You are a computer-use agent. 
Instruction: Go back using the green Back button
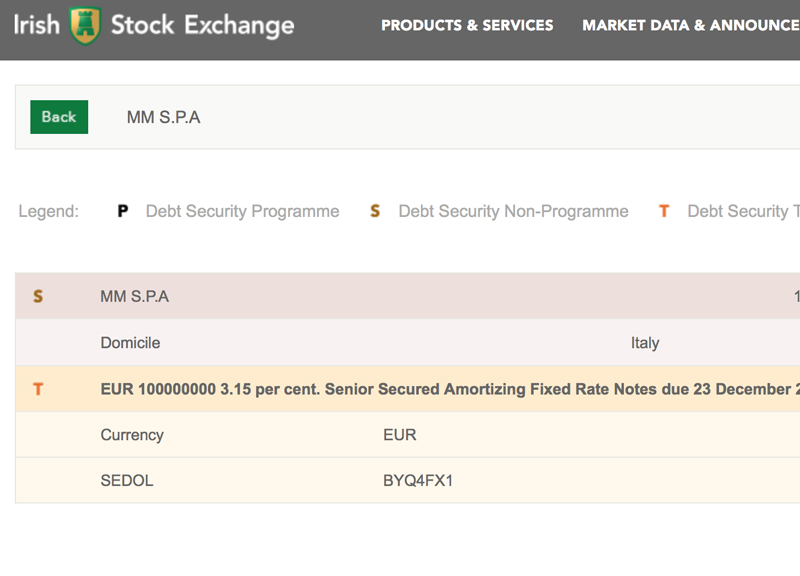pos(59,117)
